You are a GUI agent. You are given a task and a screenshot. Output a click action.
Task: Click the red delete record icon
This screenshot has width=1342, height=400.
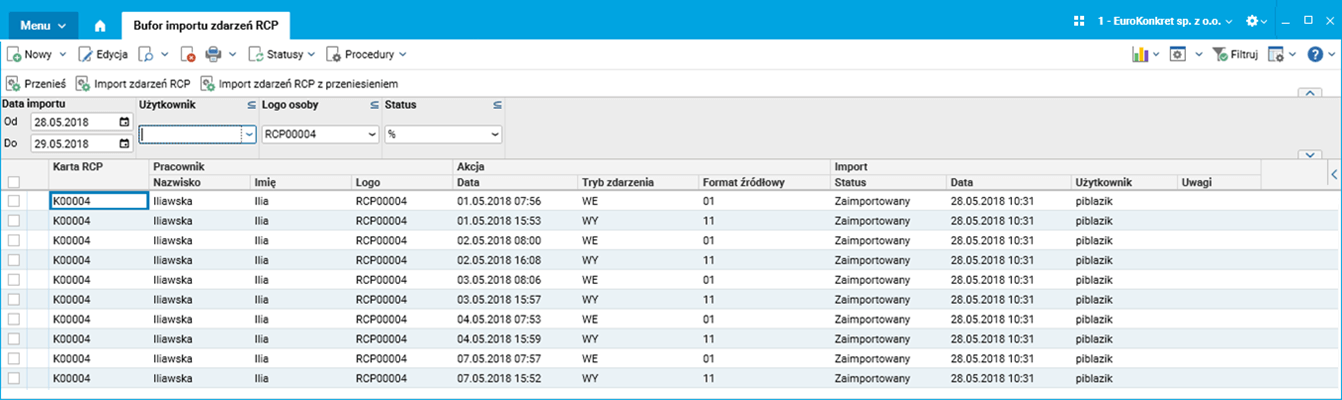pos(187,55)
